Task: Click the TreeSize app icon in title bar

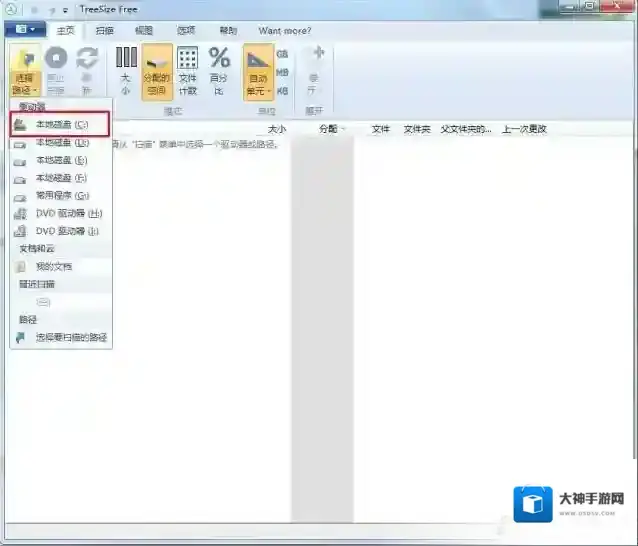Action: pos(11,9)
